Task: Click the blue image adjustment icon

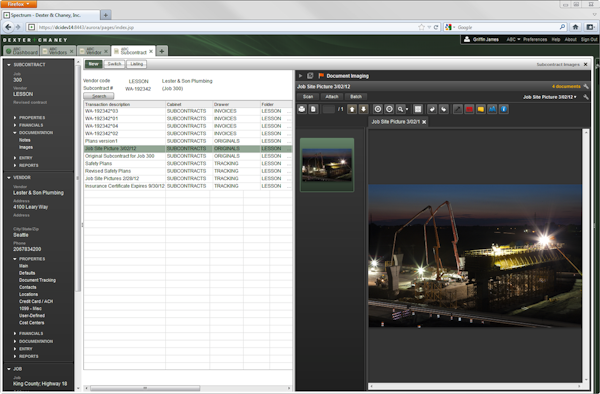Action: tap(492, 109)
